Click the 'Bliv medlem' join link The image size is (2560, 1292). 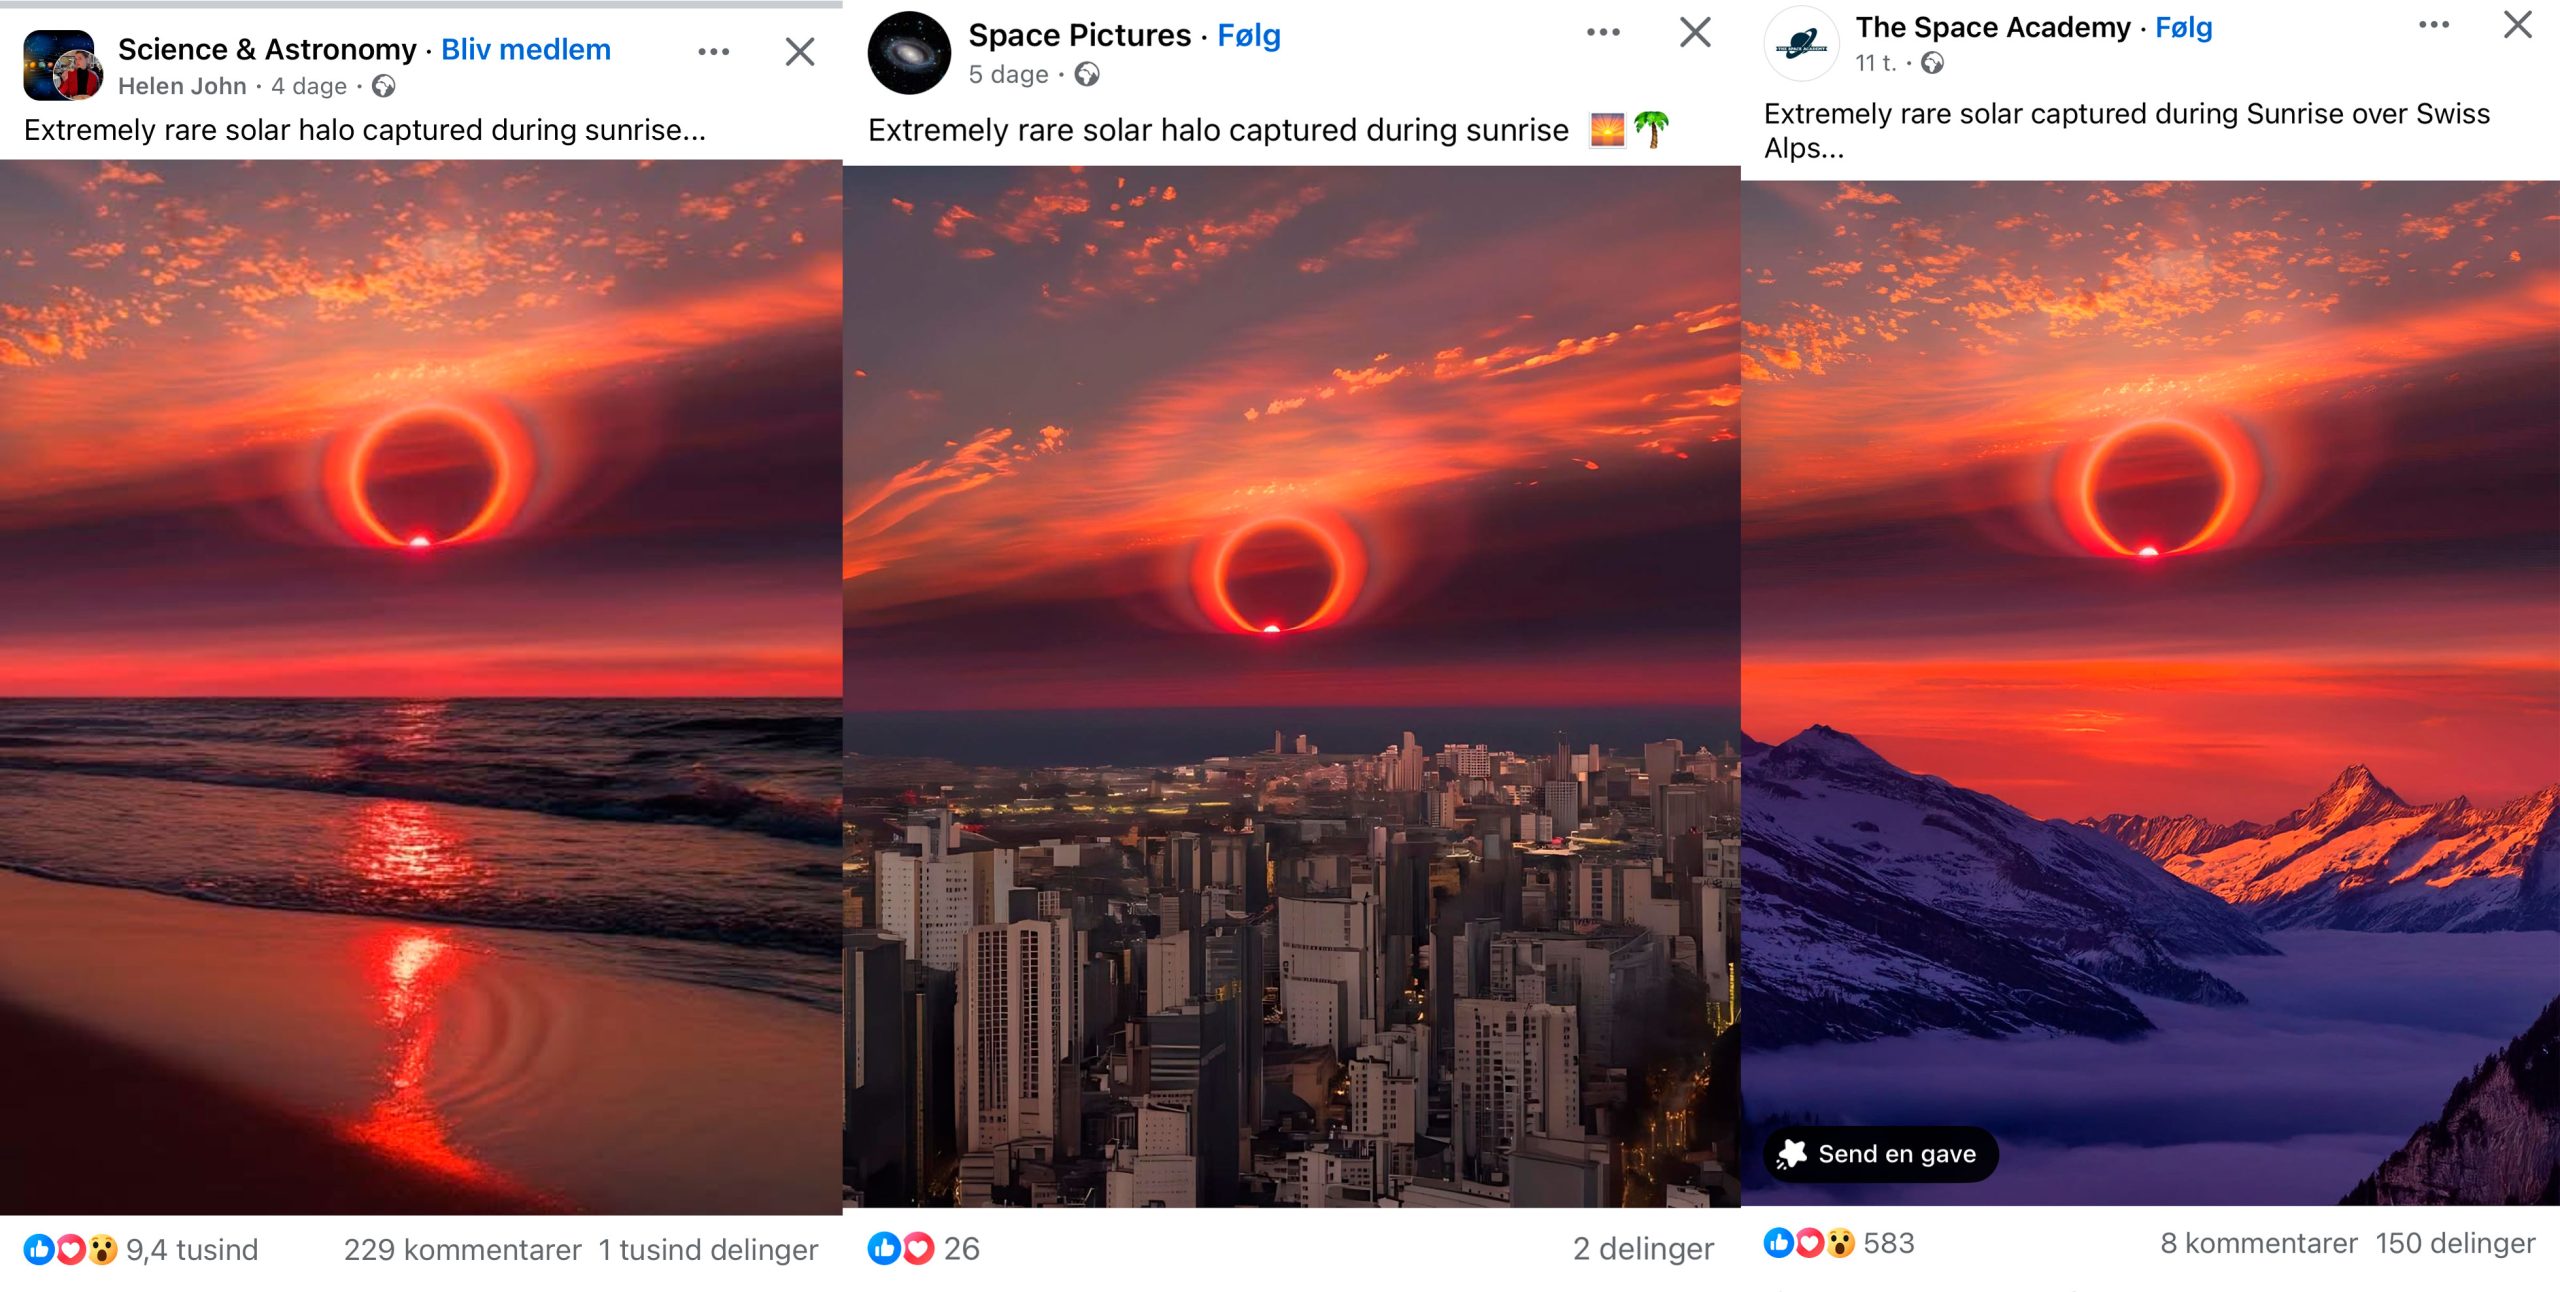click(526, 50)
